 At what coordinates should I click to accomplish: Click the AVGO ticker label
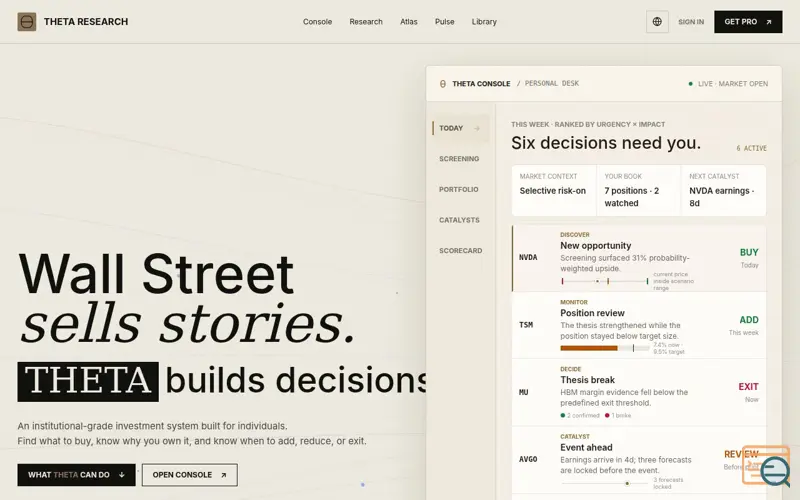click(x=528, y=460)
